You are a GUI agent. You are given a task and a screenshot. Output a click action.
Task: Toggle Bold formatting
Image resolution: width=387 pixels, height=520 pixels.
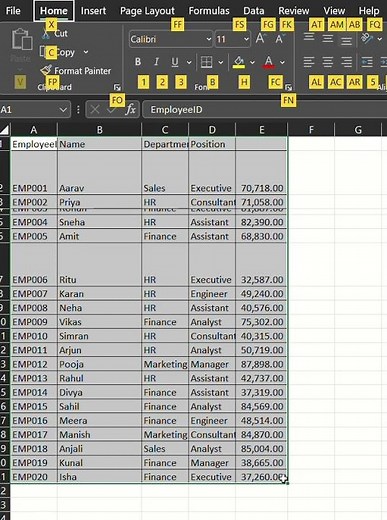click(x=138, y=62)
